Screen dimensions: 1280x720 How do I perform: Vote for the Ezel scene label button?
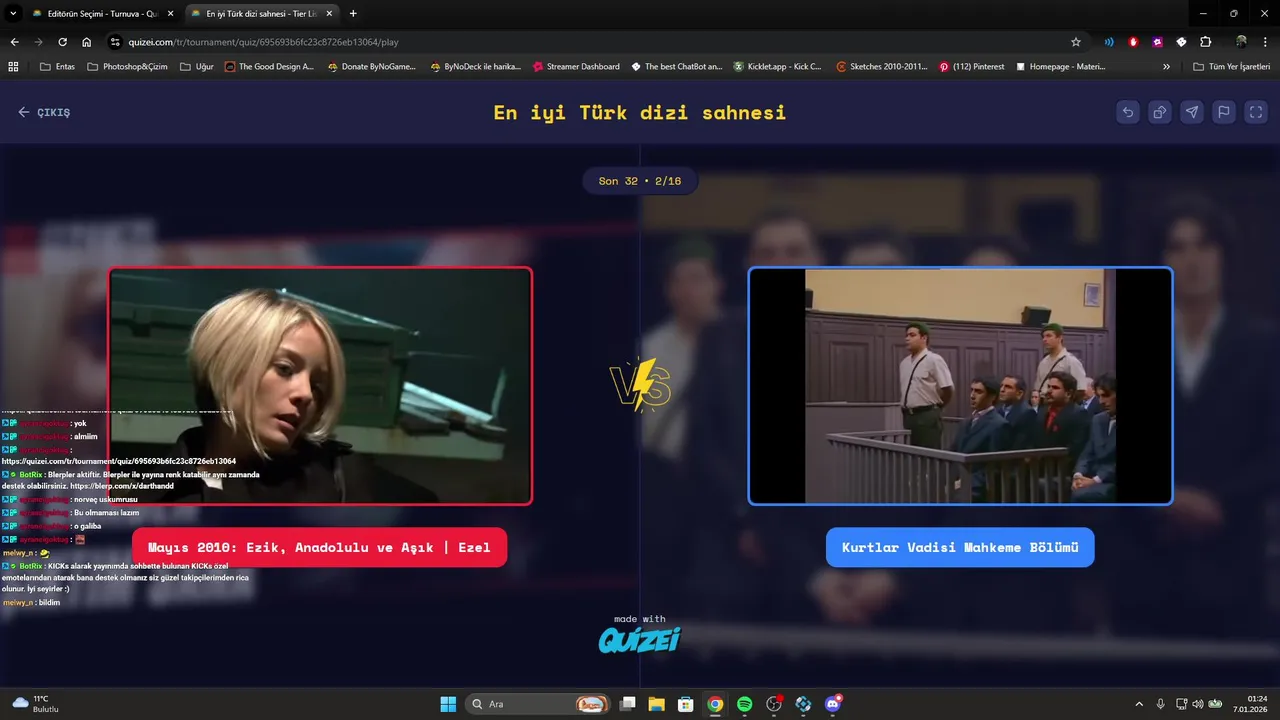pyautogui.click(x=319, y=548)
